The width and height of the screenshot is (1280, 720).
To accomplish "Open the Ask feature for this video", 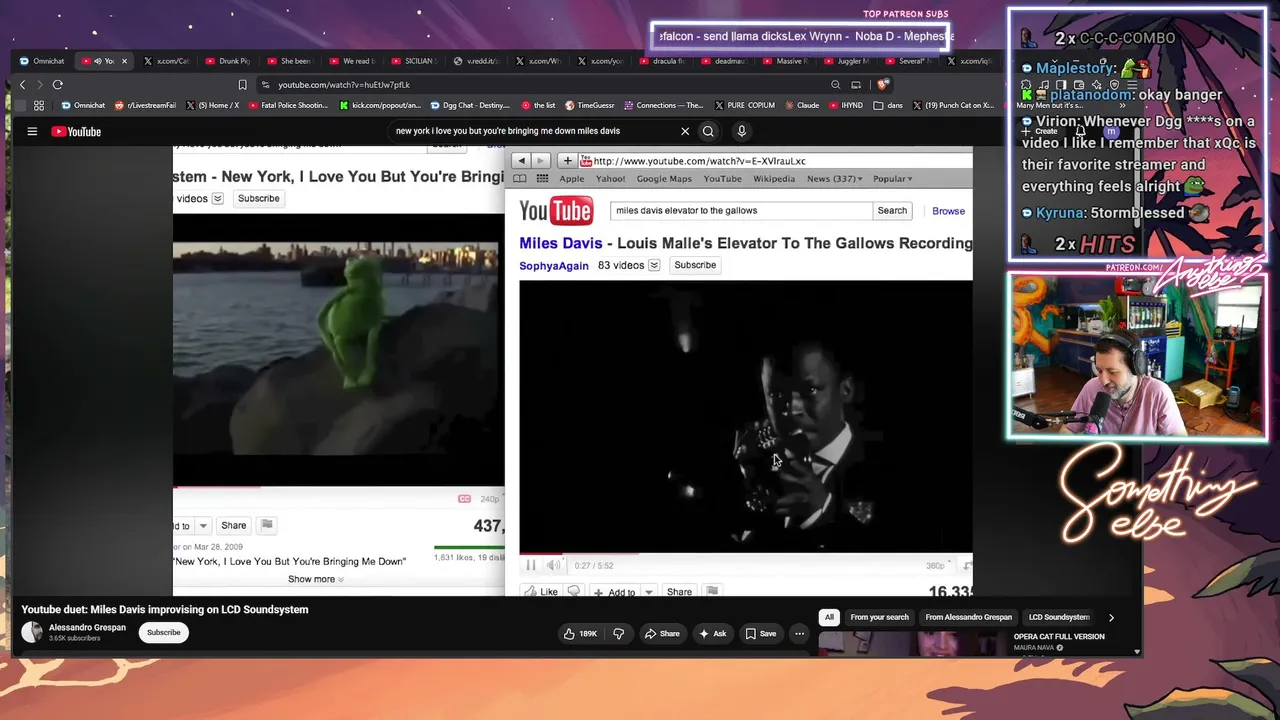I will coord(713,634).
